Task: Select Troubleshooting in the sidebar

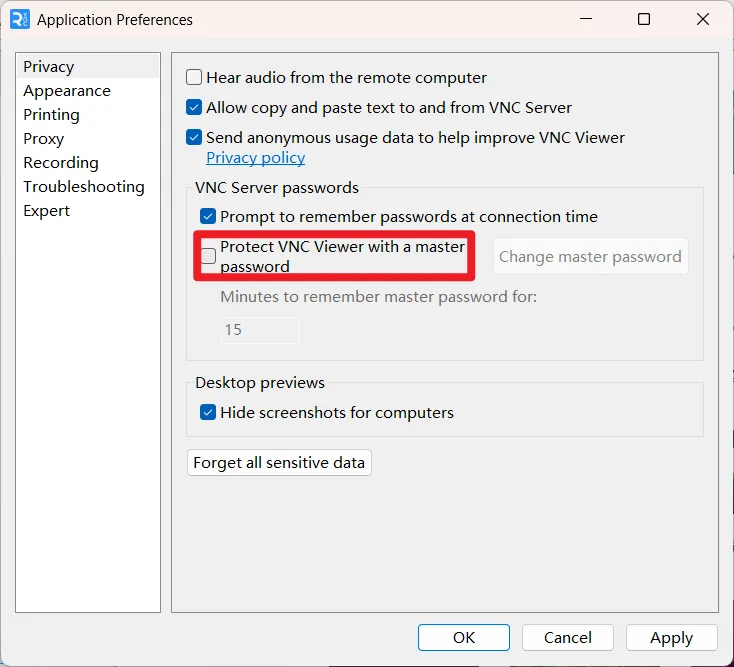Action: point(84,187)
